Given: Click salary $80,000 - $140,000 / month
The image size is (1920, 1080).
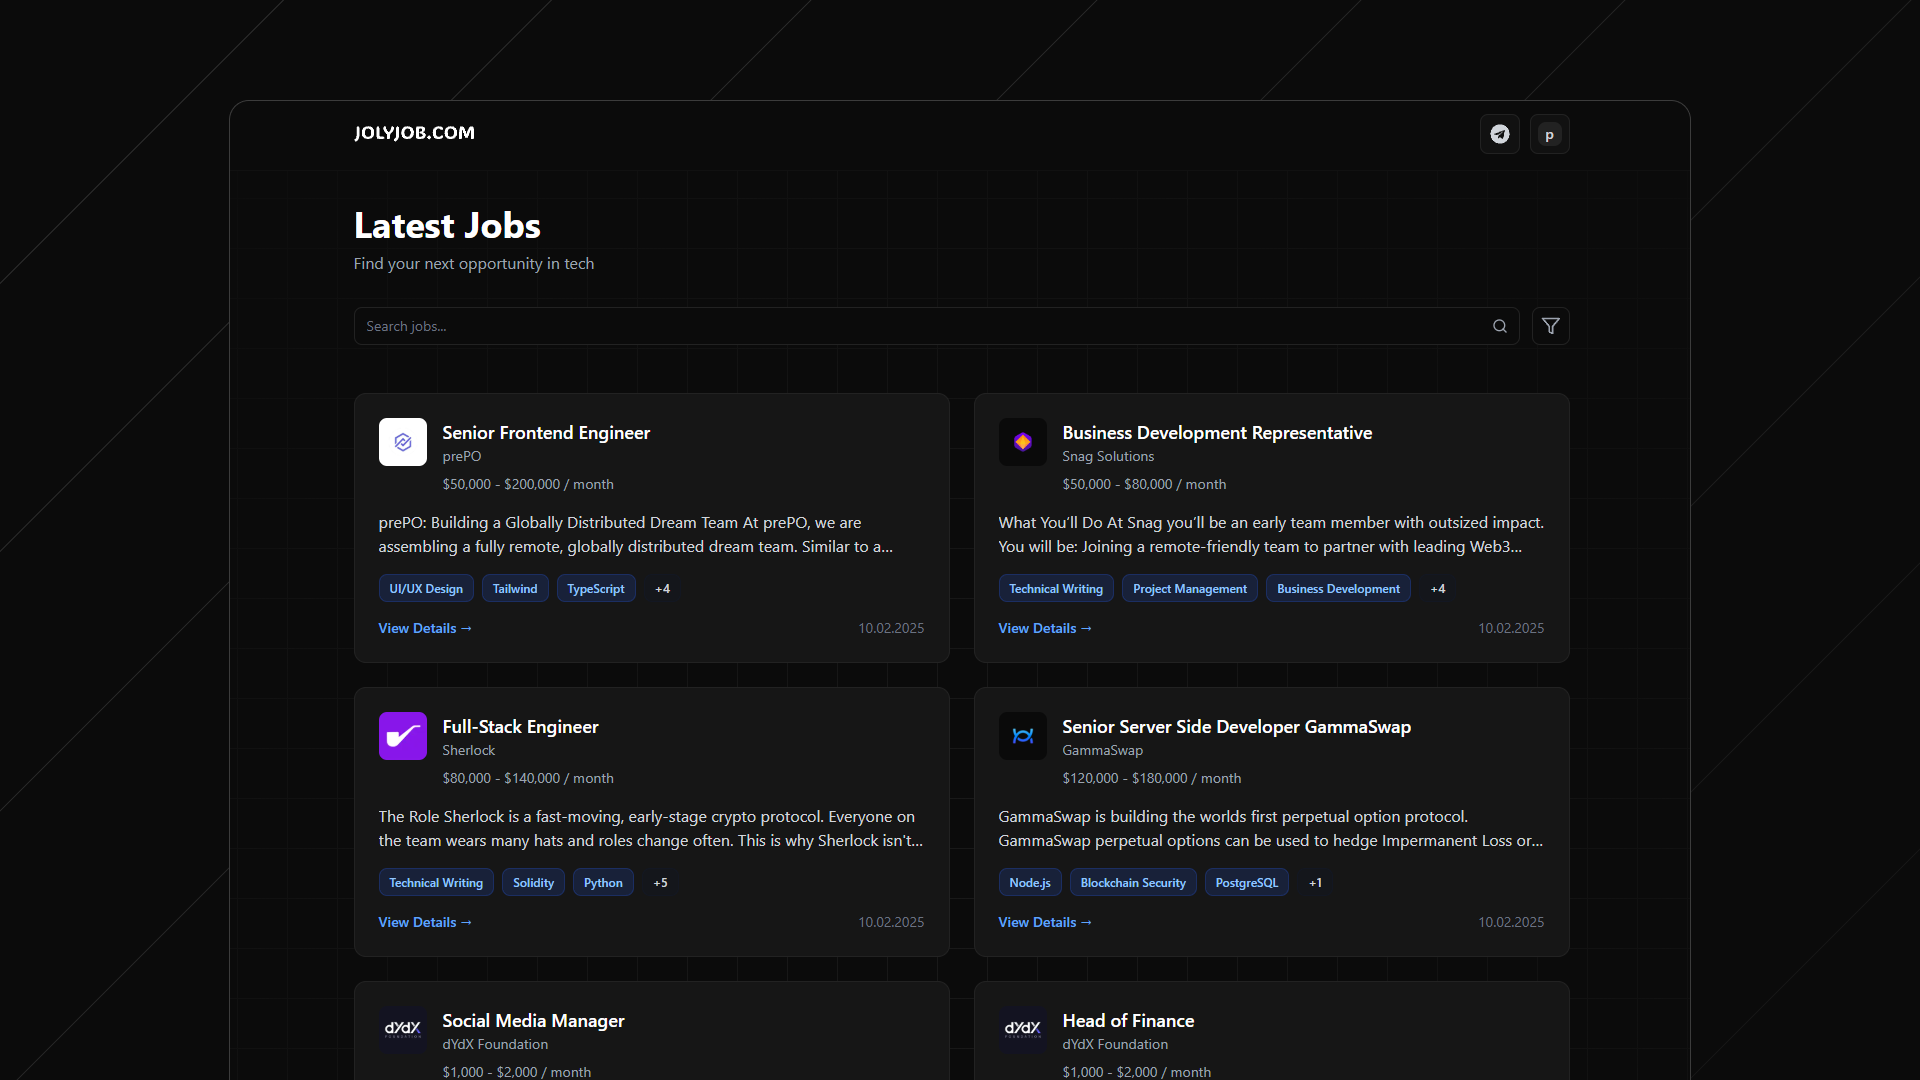Looking at the screenshot, I should [x=528, y=778].
